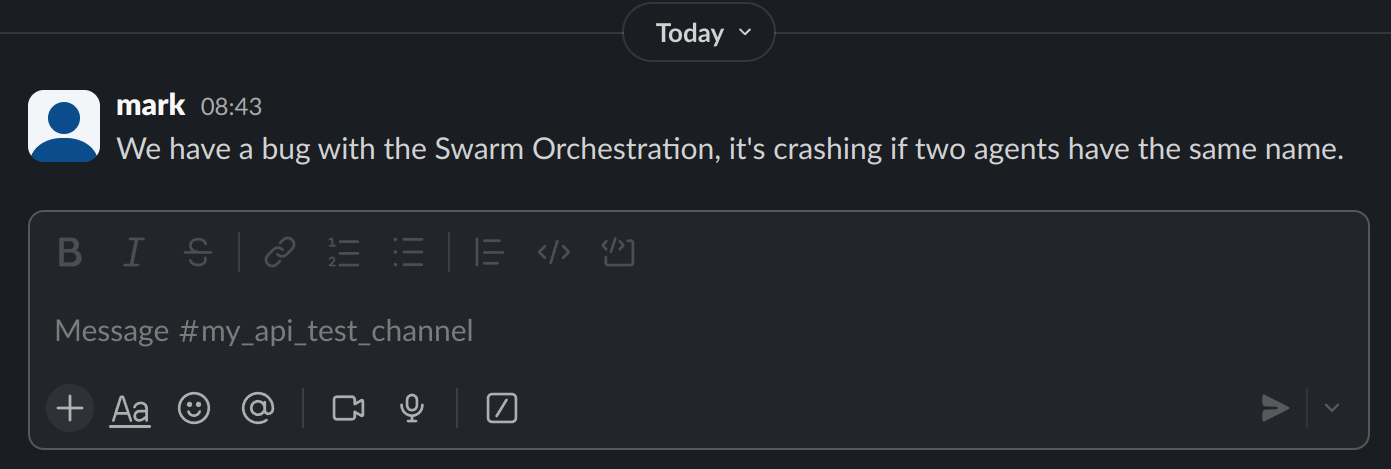
Task: Expand the schedule send options chevron
Action: pyautogui.click(x=1332, y=408)
